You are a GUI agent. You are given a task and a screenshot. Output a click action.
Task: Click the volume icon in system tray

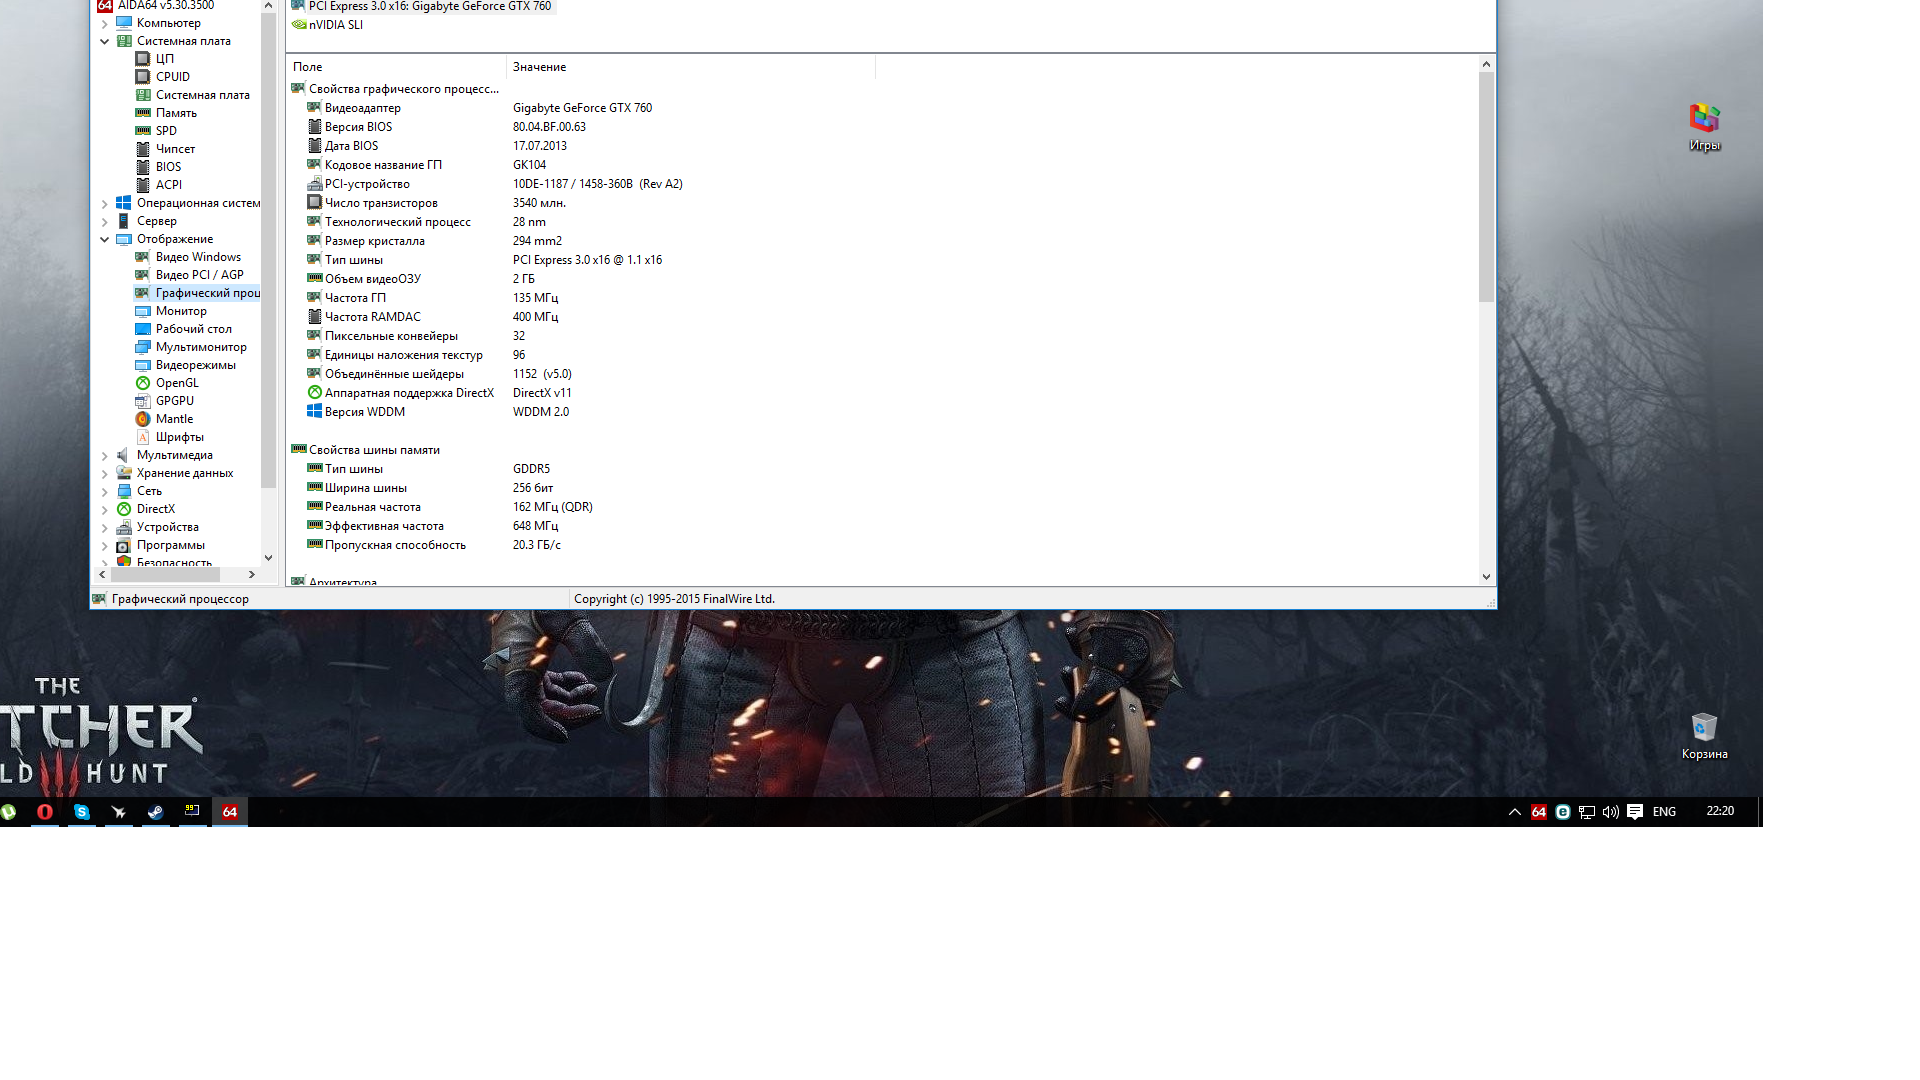pos(1610,812)
